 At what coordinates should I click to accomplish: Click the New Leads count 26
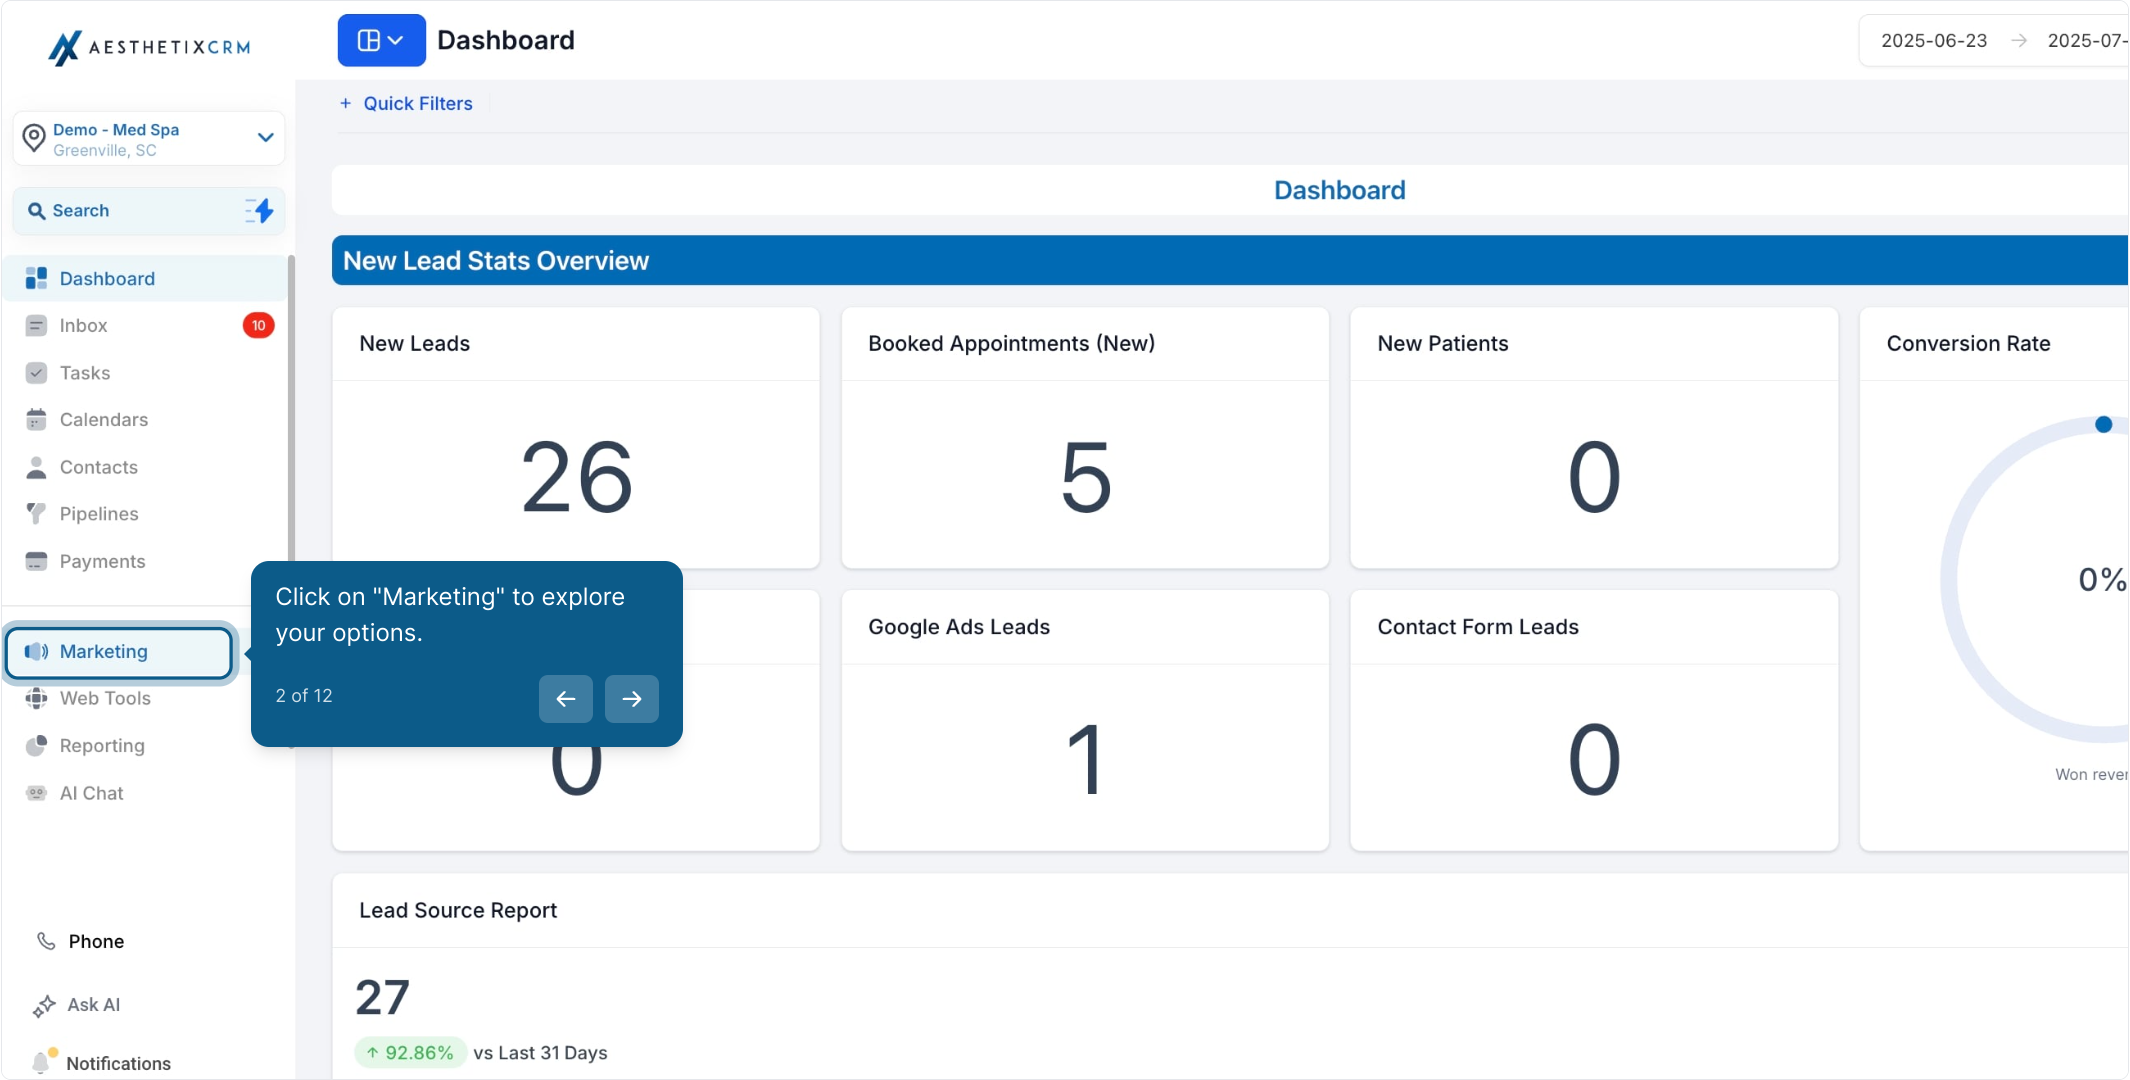click(x=577, y=478)
